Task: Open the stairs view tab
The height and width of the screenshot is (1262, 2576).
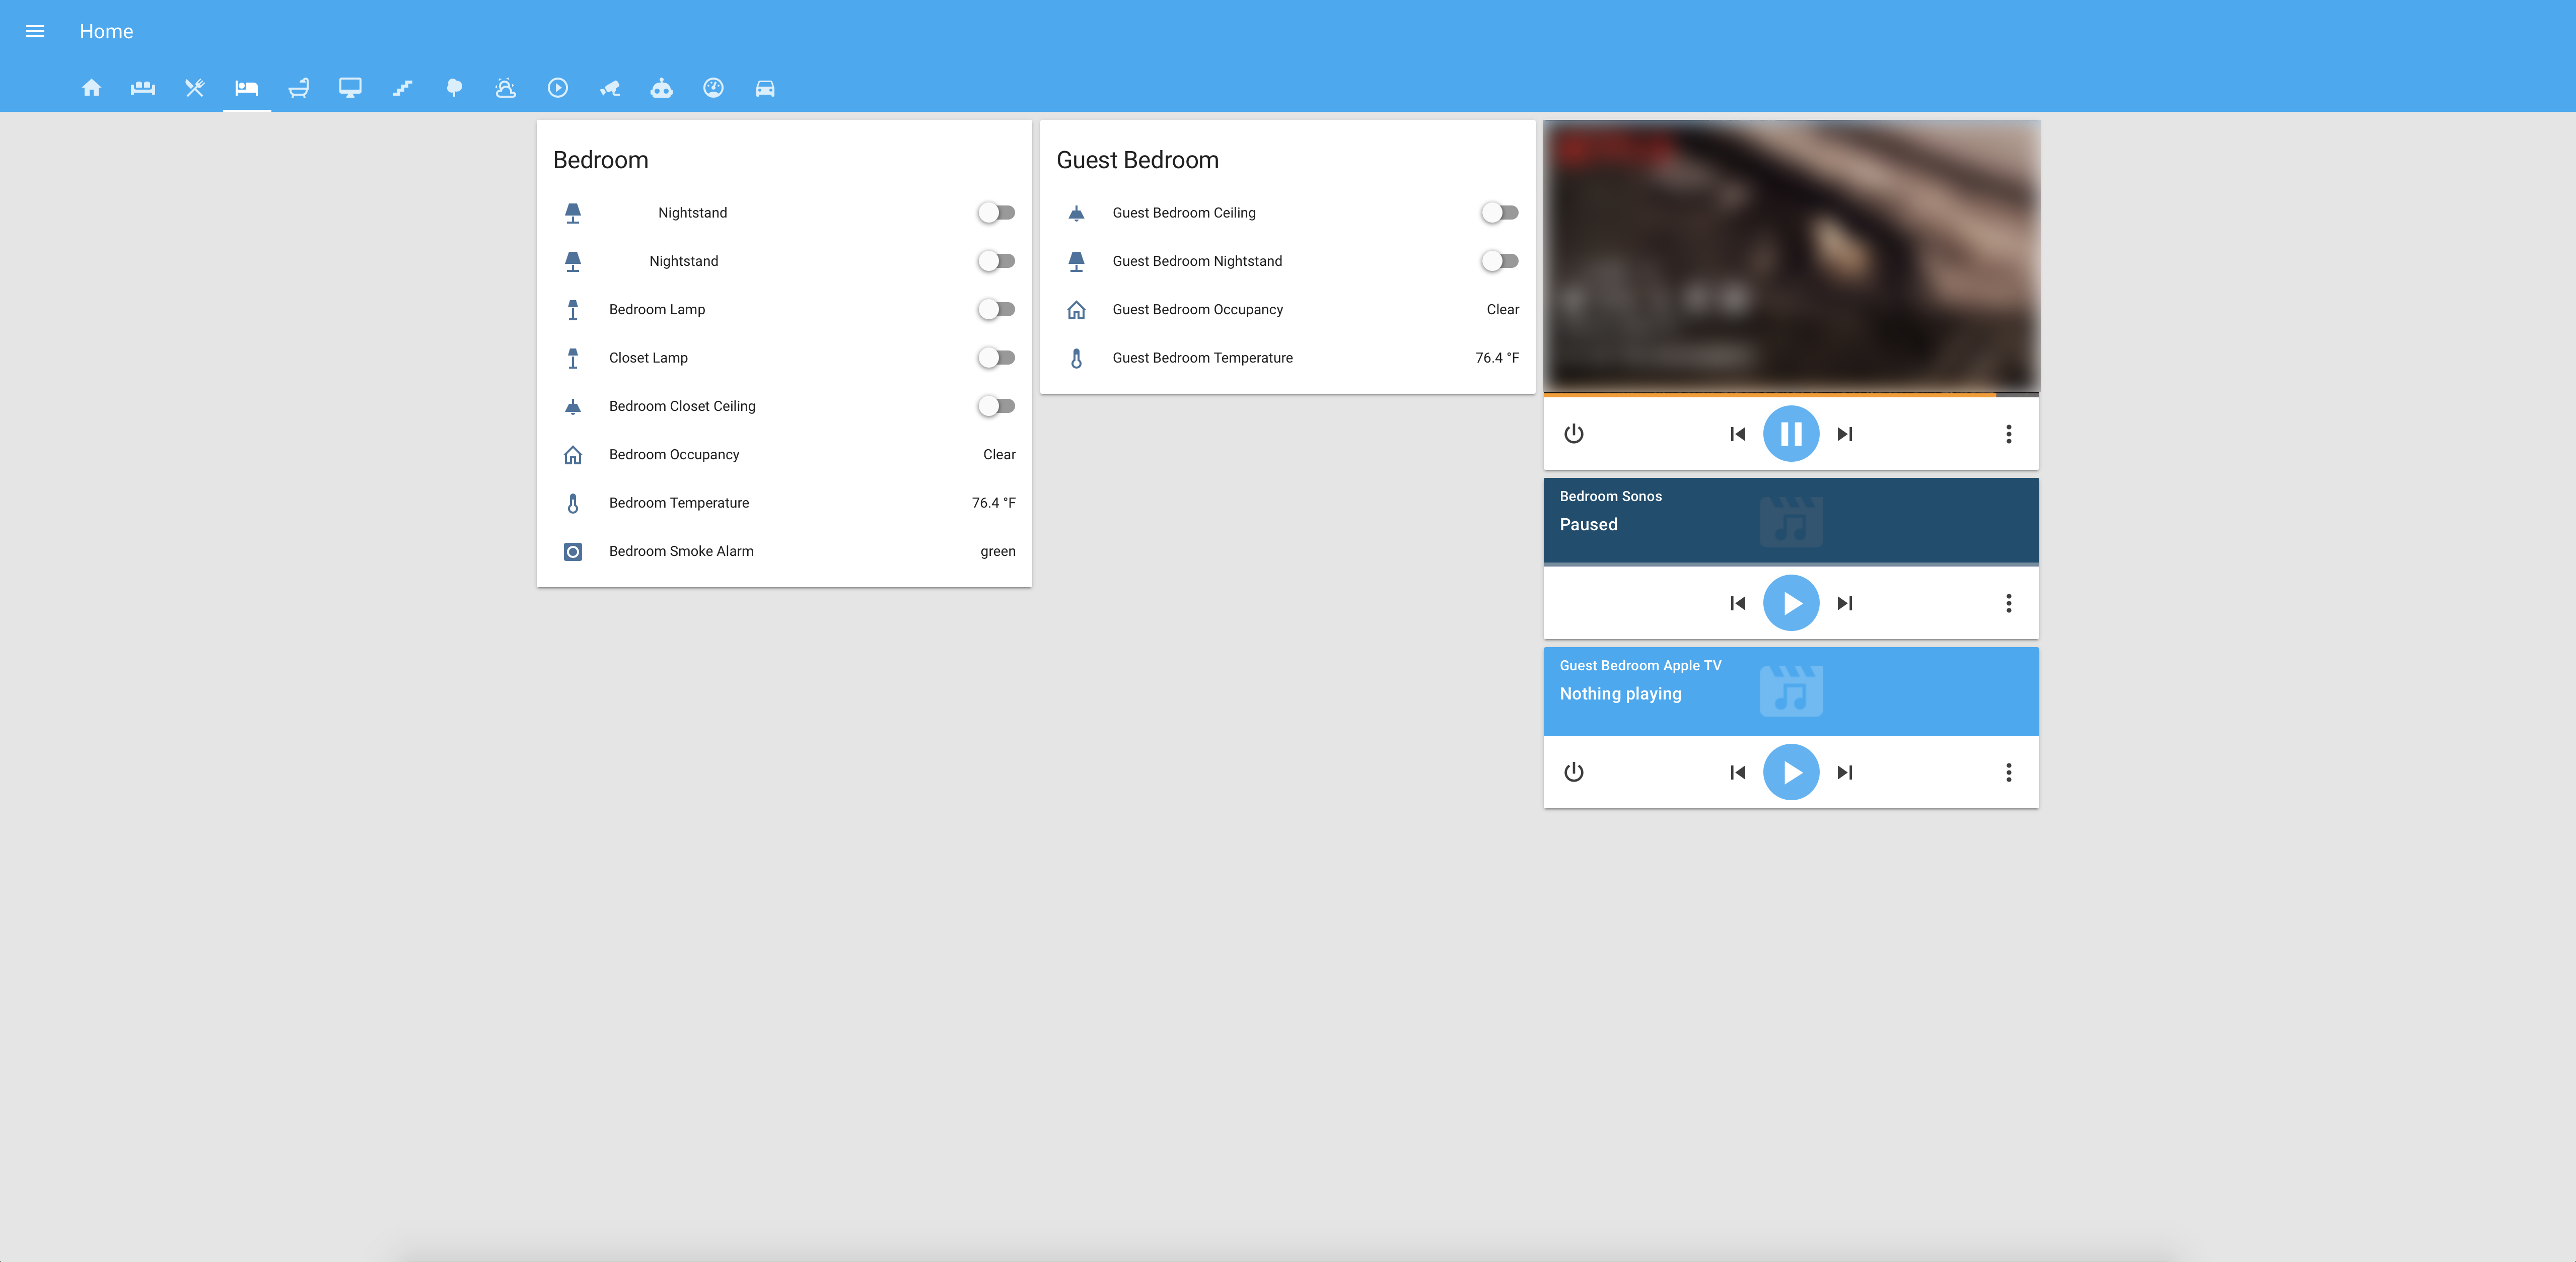Action: click(x=402, y=88)
